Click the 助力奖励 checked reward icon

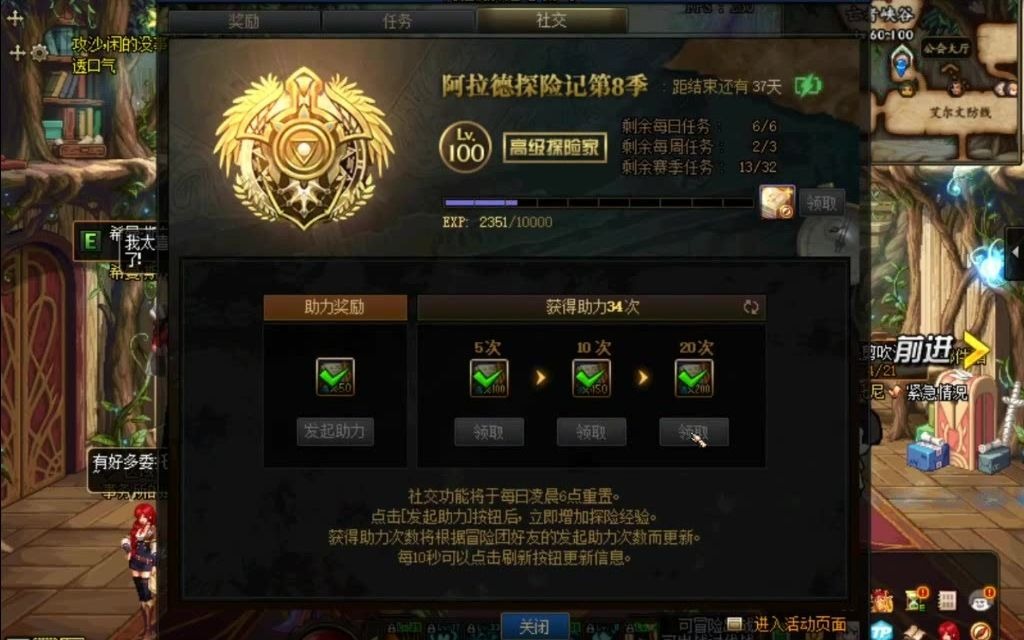335,377
